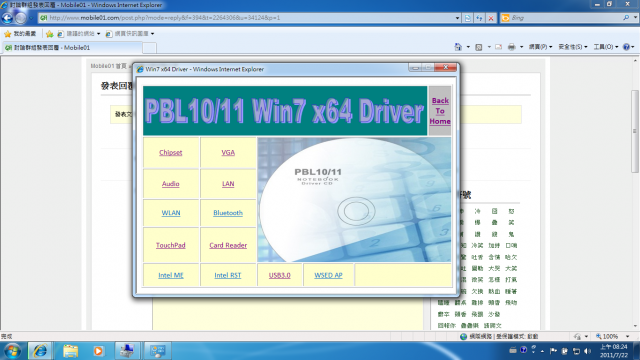Expand Print button dropdown arrow

tap(521, 47)
